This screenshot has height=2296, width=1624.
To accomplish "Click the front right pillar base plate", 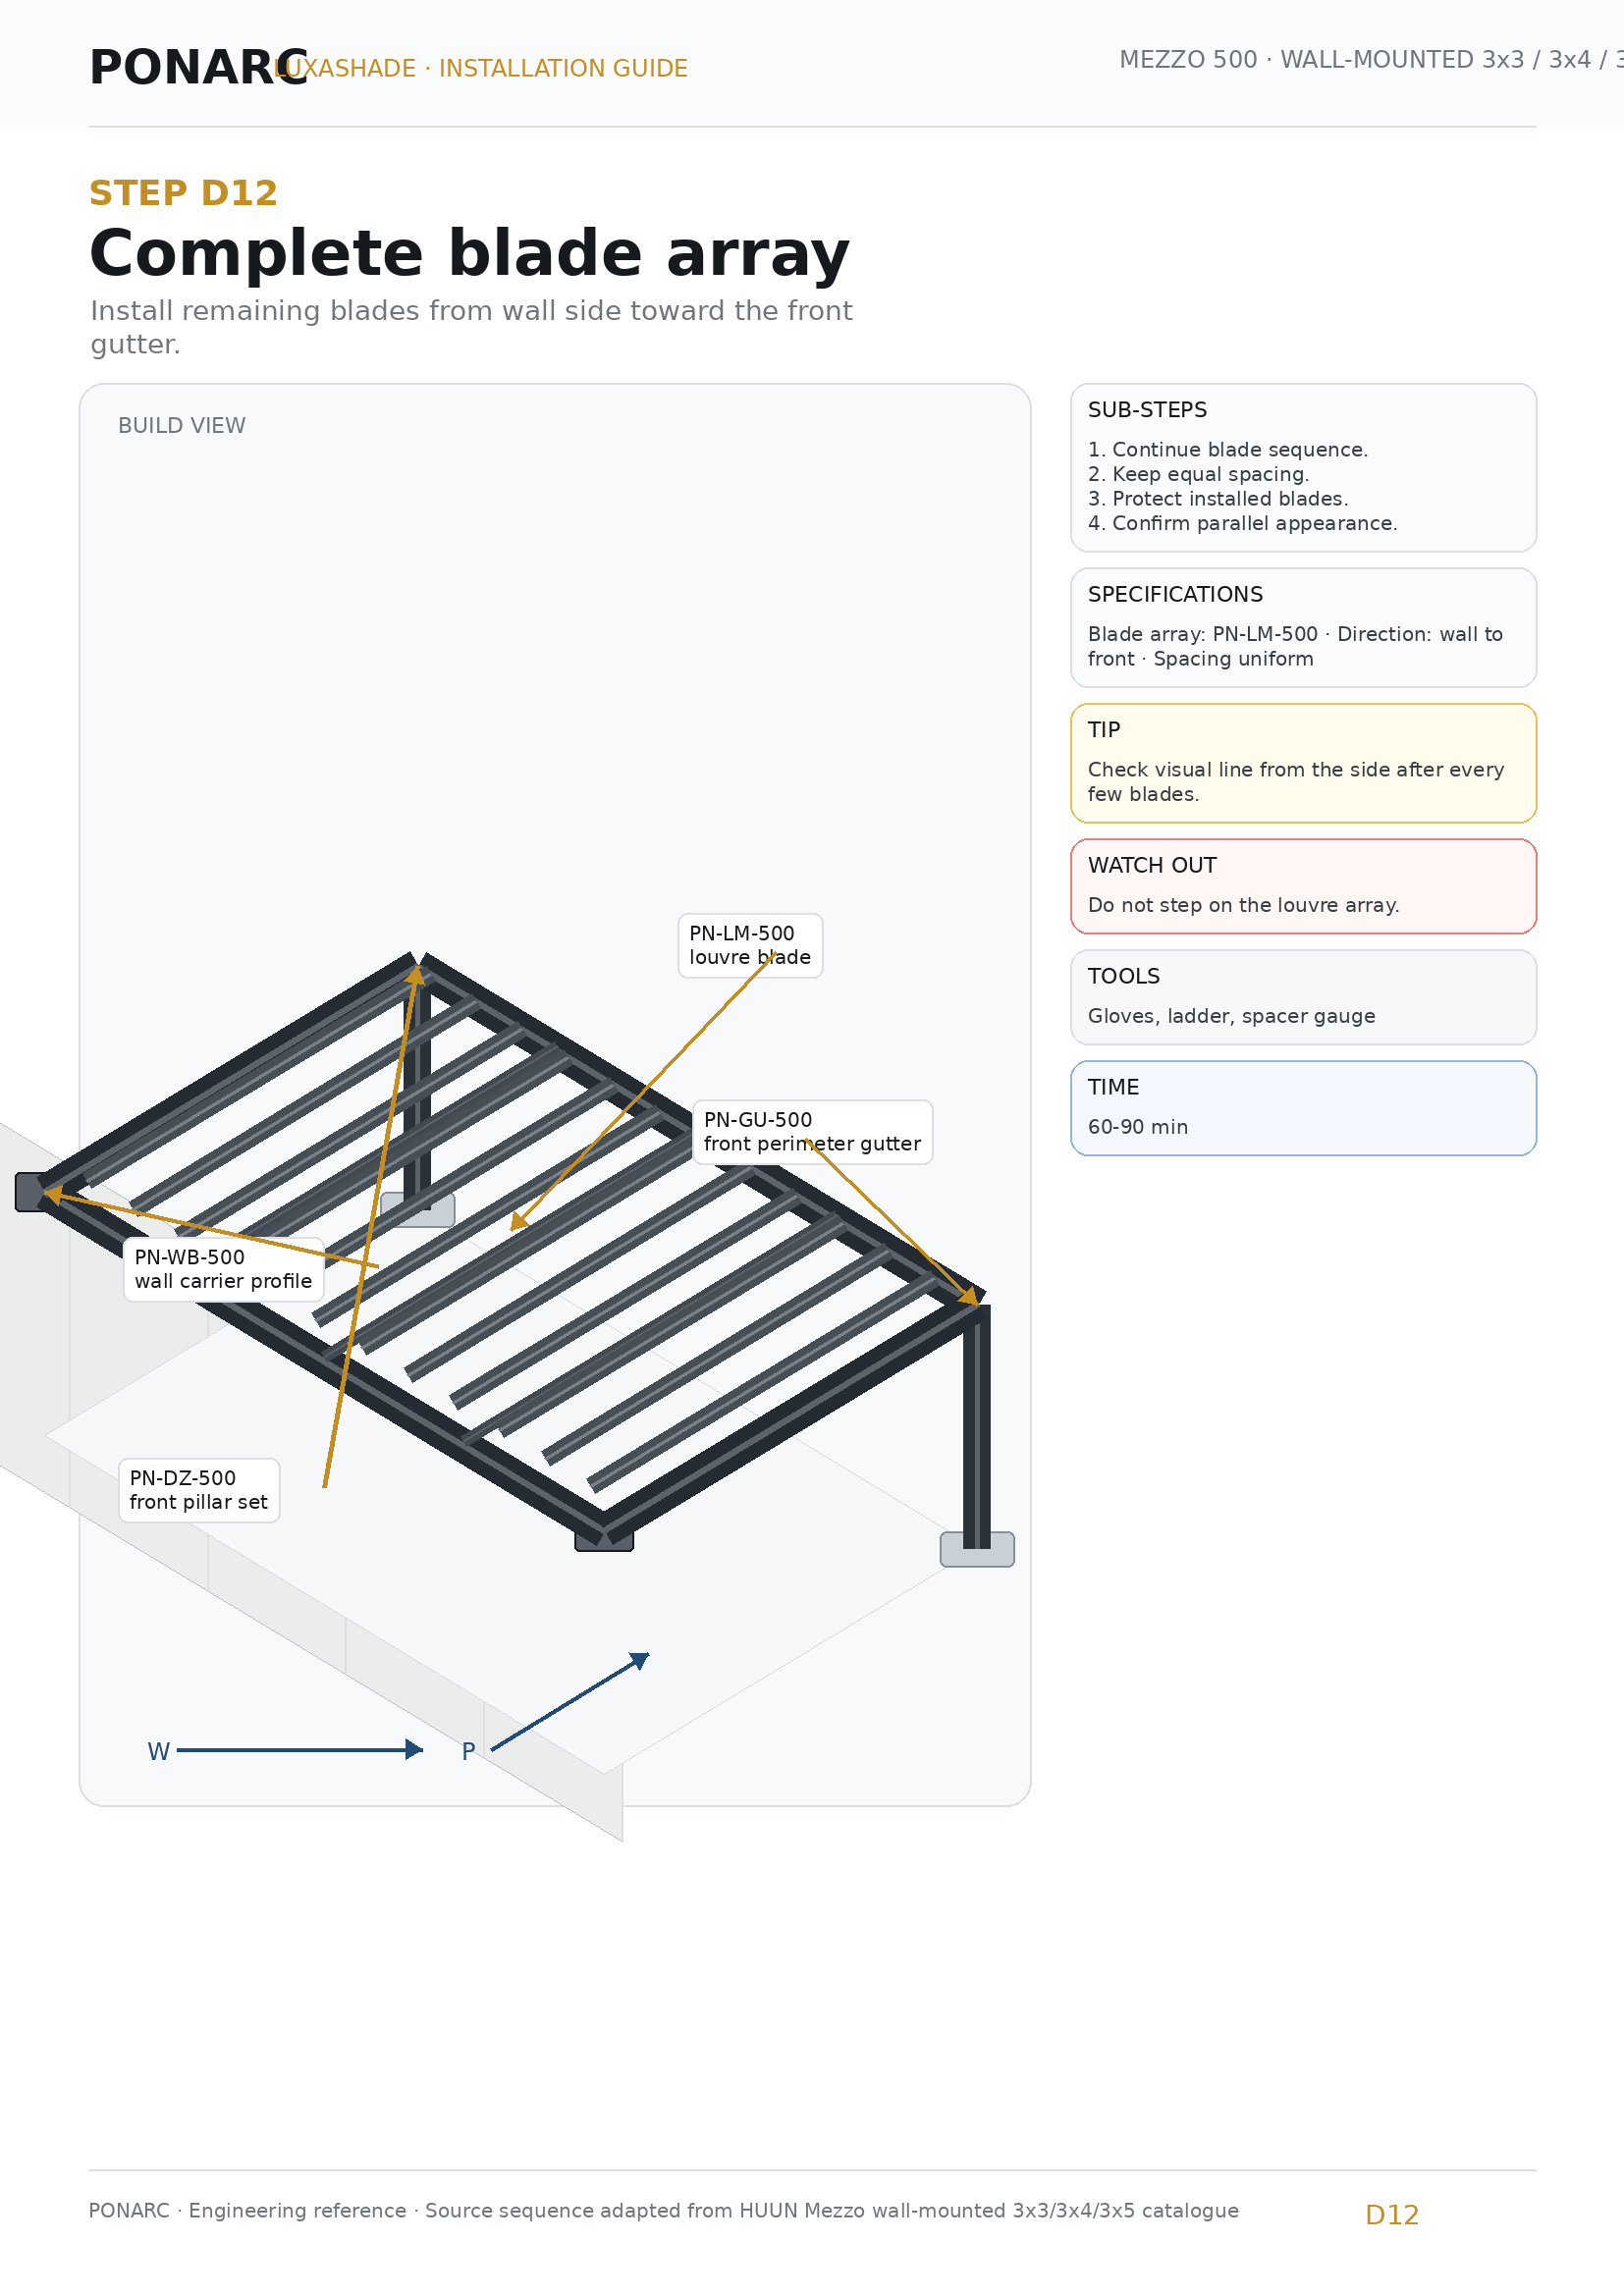I will tap(977, 1549).
